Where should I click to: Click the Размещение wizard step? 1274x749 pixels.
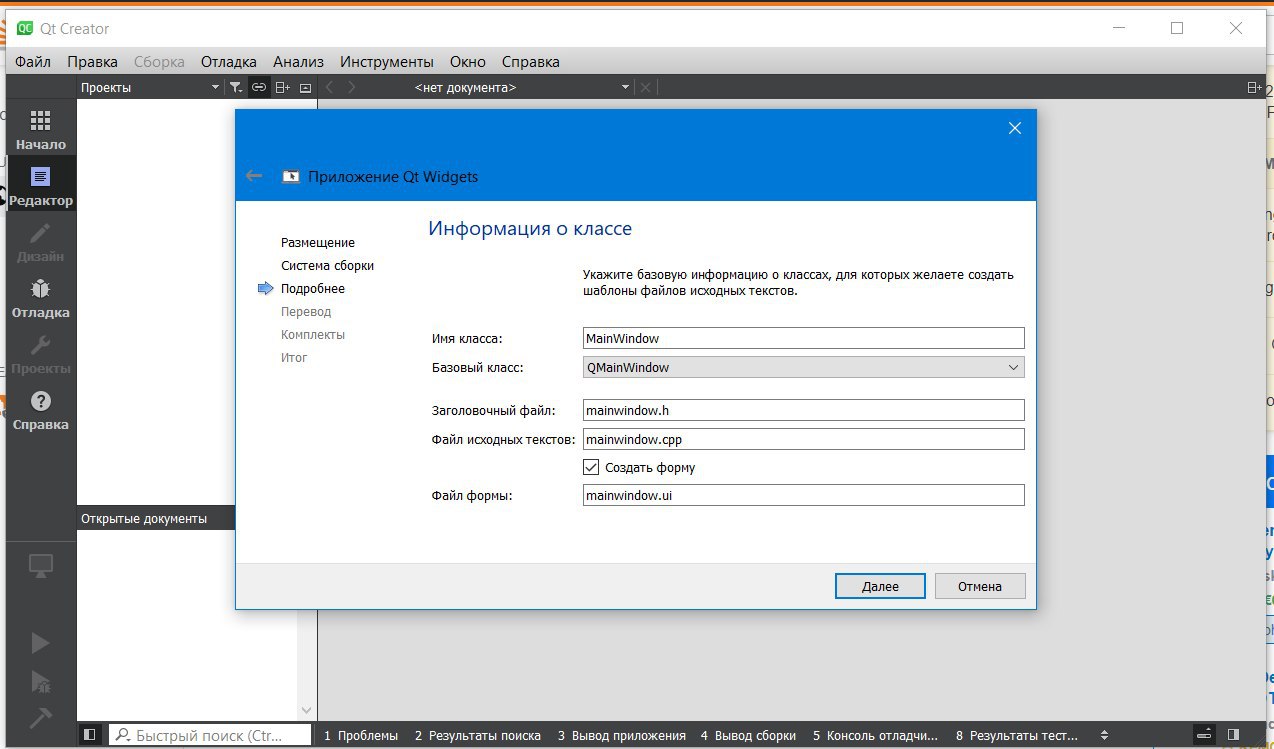tap(318, 242)
